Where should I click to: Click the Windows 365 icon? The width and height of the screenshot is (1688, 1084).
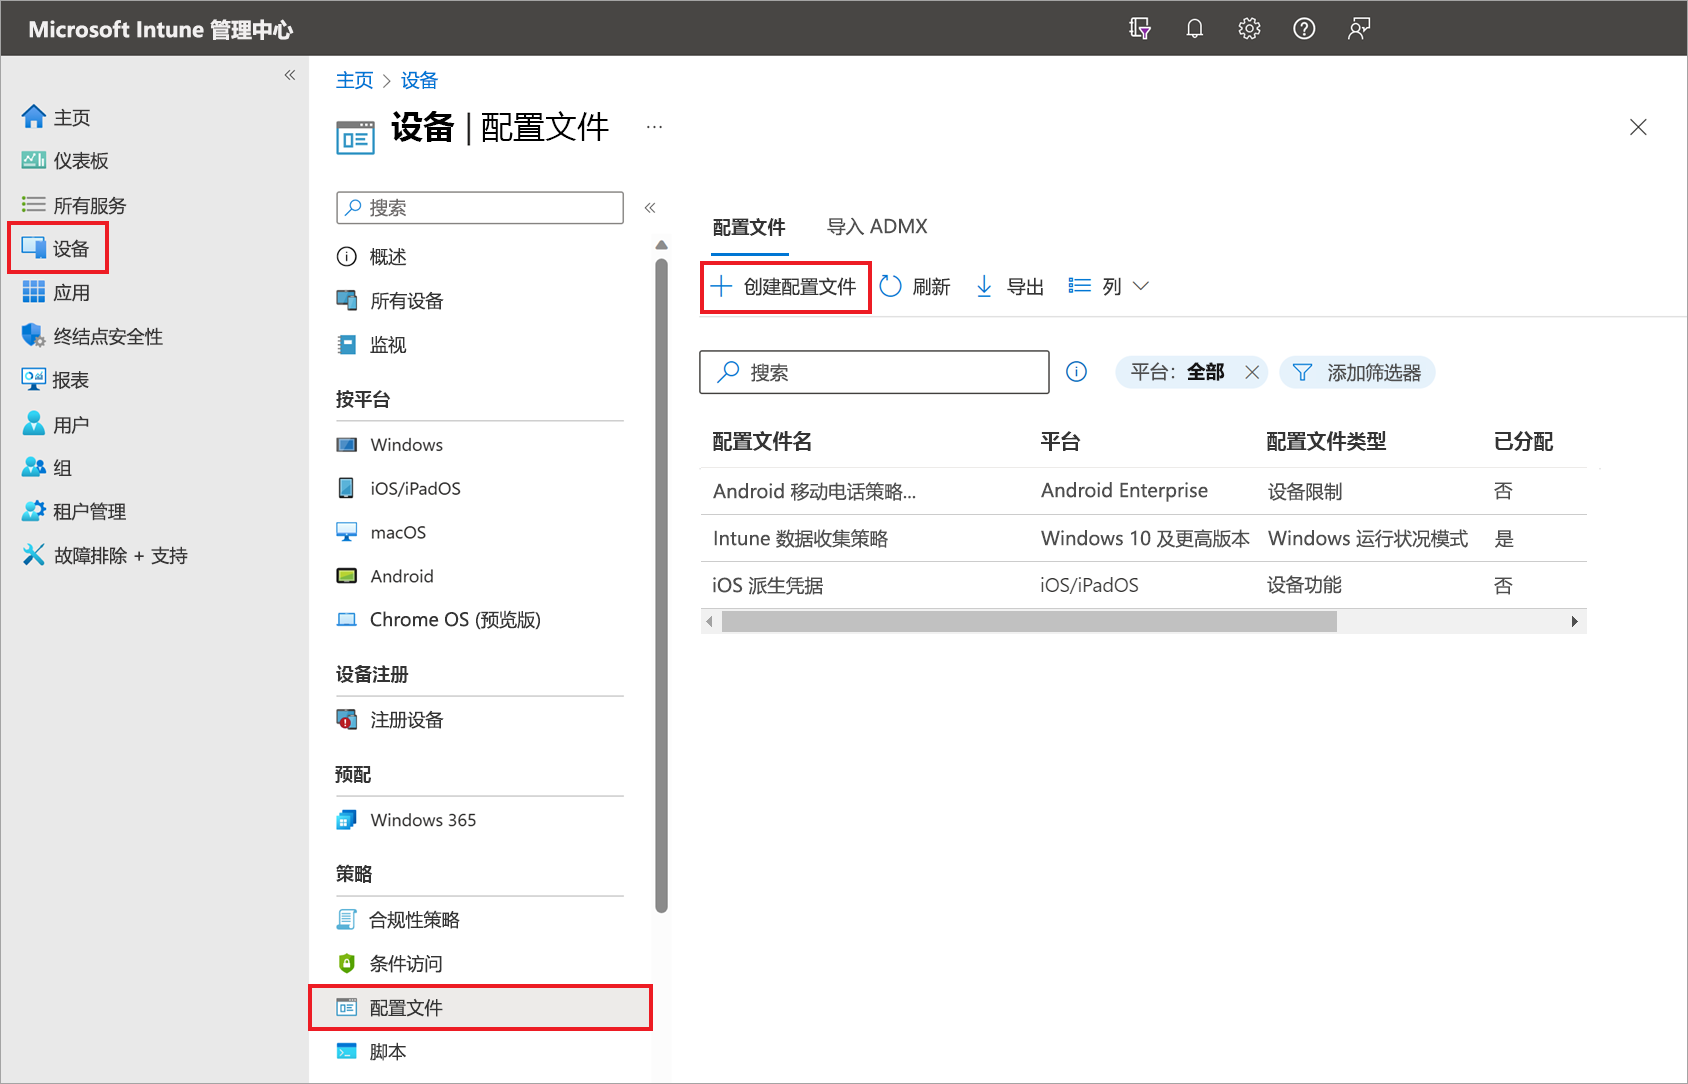347,820
